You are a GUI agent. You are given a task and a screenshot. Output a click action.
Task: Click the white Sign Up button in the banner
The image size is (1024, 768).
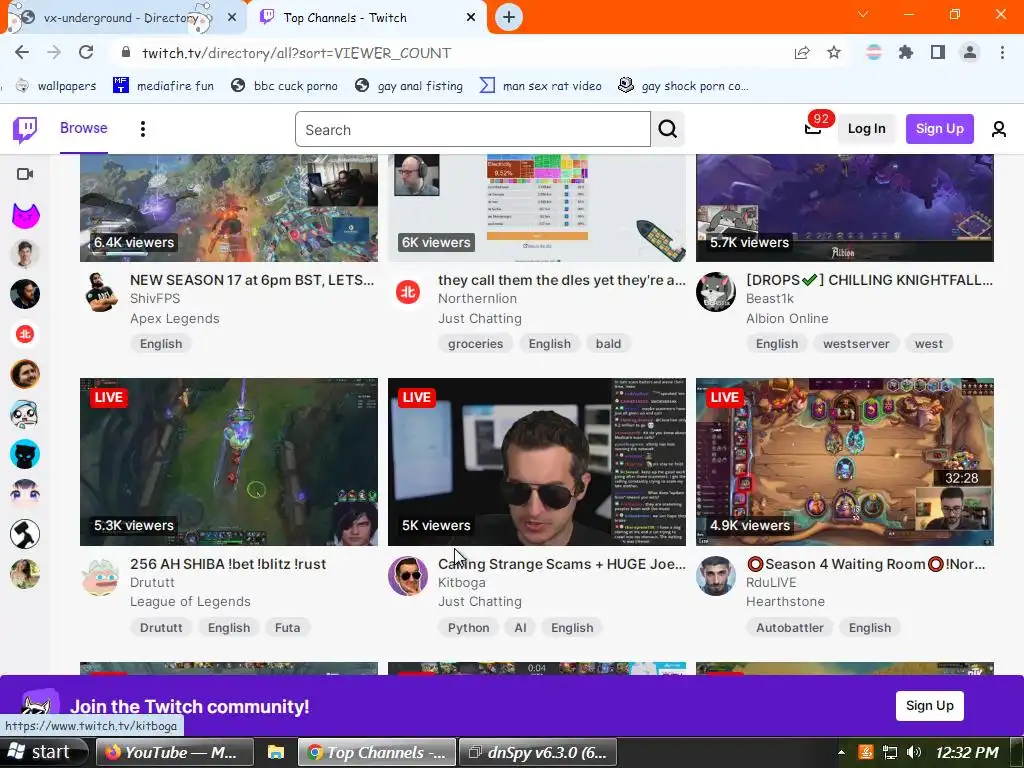[x=929, y=705]
